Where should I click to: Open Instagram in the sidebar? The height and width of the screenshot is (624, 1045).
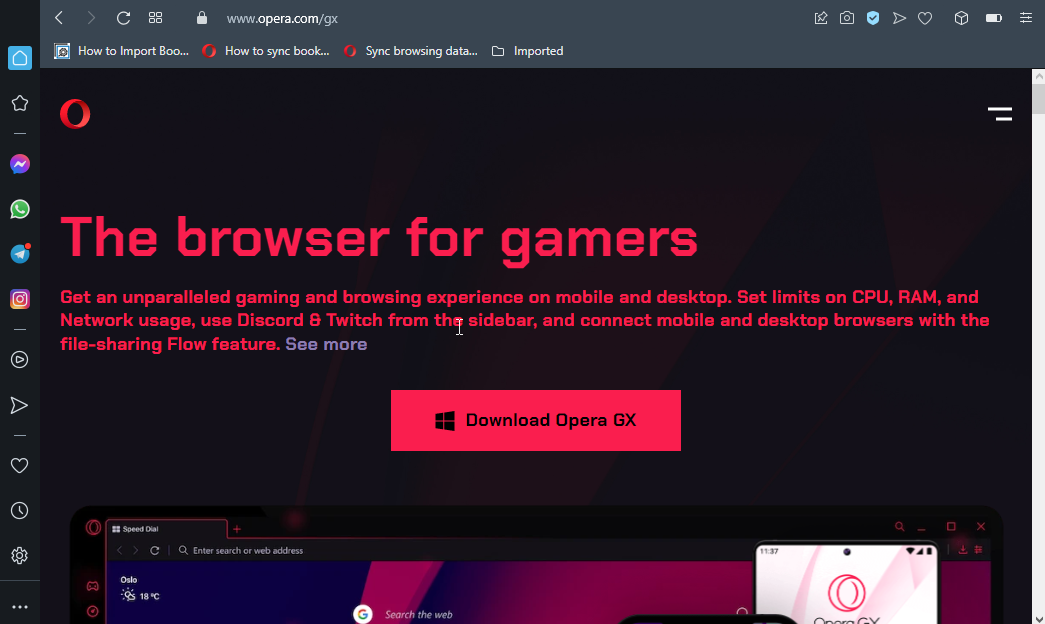(x=19, y=299)
